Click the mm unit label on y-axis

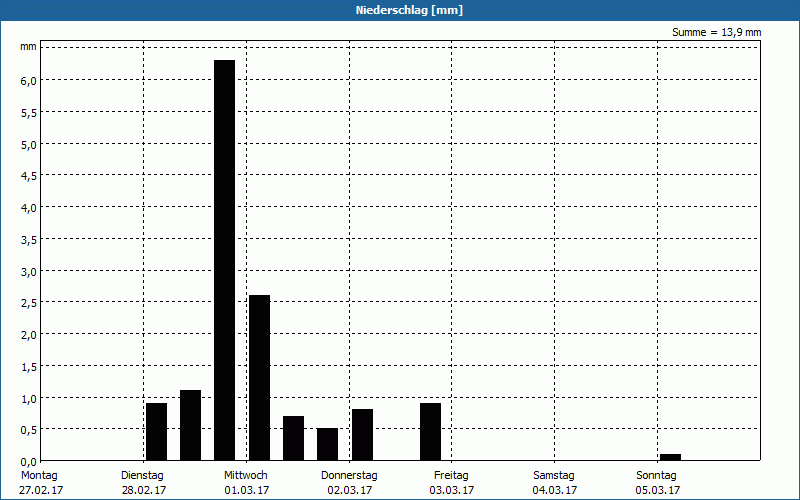pos(28,47)
